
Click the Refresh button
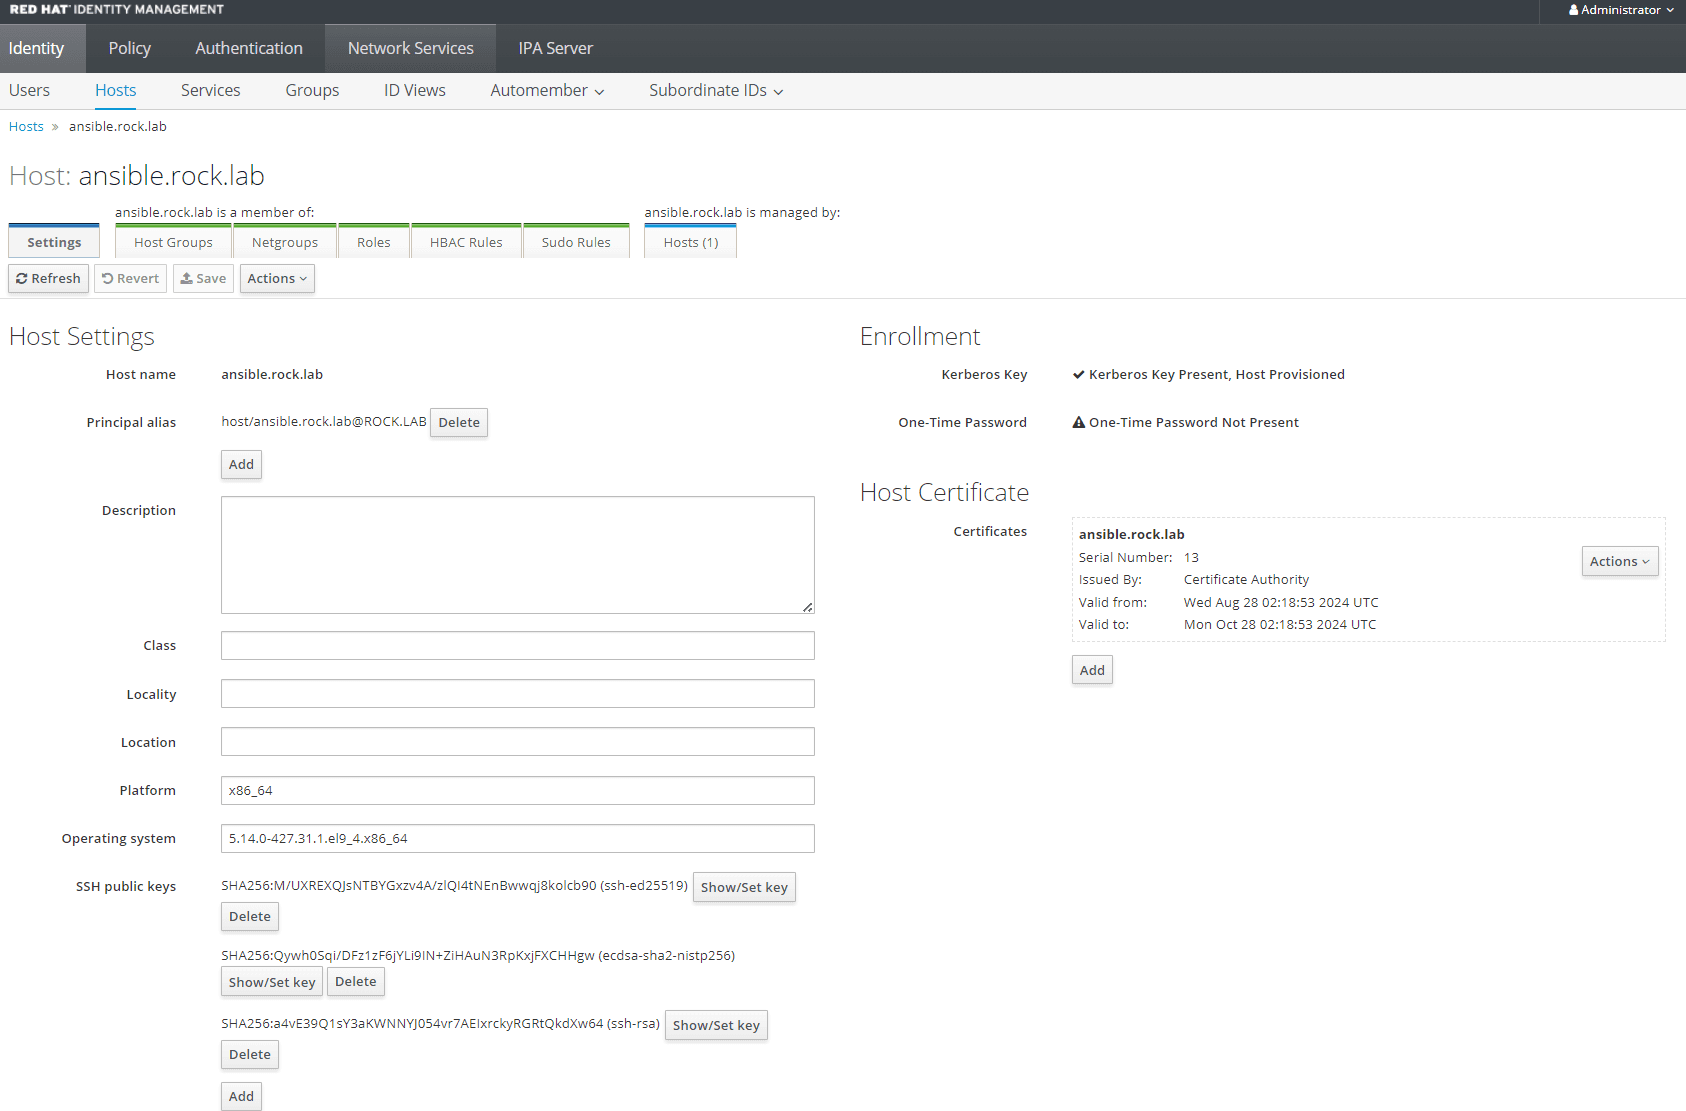pyautogui.click(x=48, y=278)
